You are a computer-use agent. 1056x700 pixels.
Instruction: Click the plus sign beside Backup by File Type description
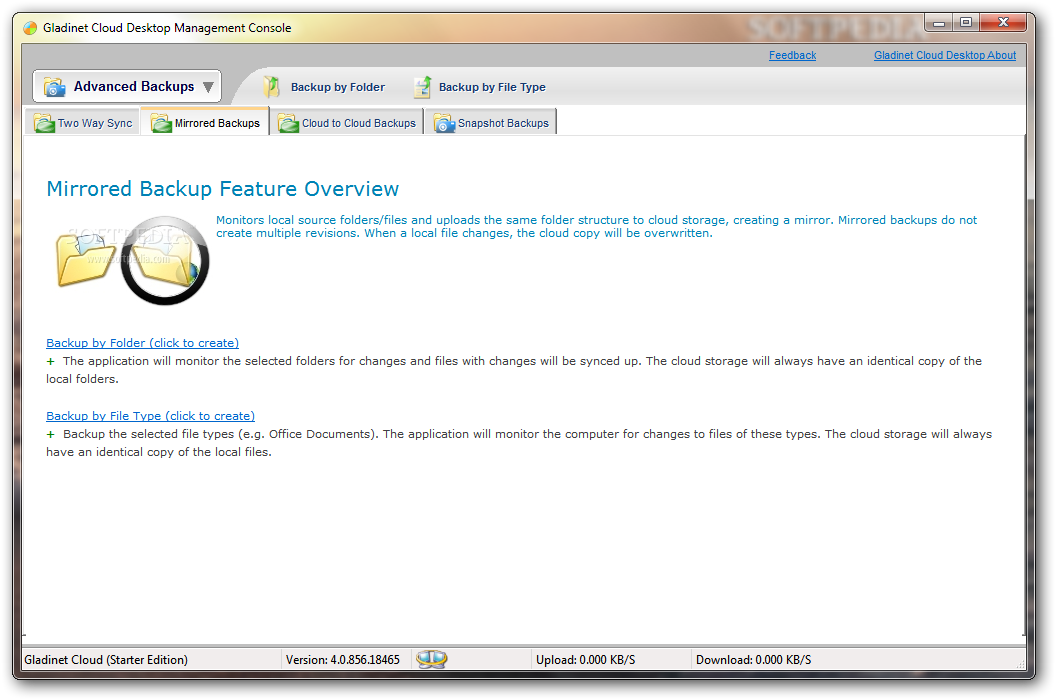(x=51, y=435)
